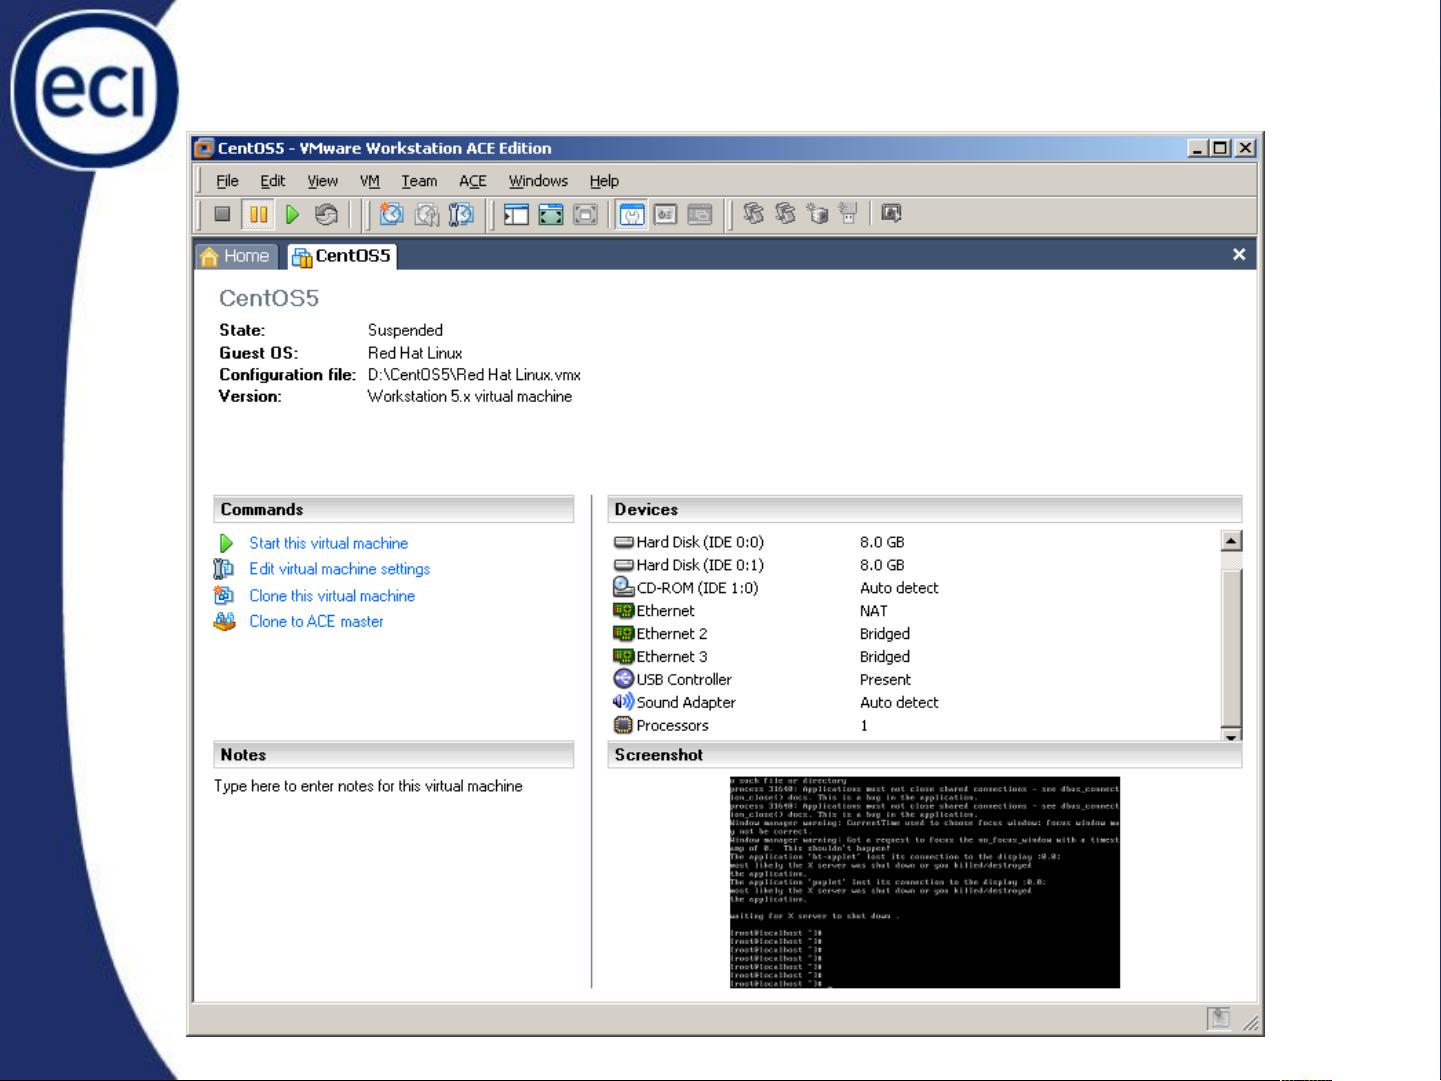
Task: Maximize the VMware Workstation window
Action: click(1220, 148)
